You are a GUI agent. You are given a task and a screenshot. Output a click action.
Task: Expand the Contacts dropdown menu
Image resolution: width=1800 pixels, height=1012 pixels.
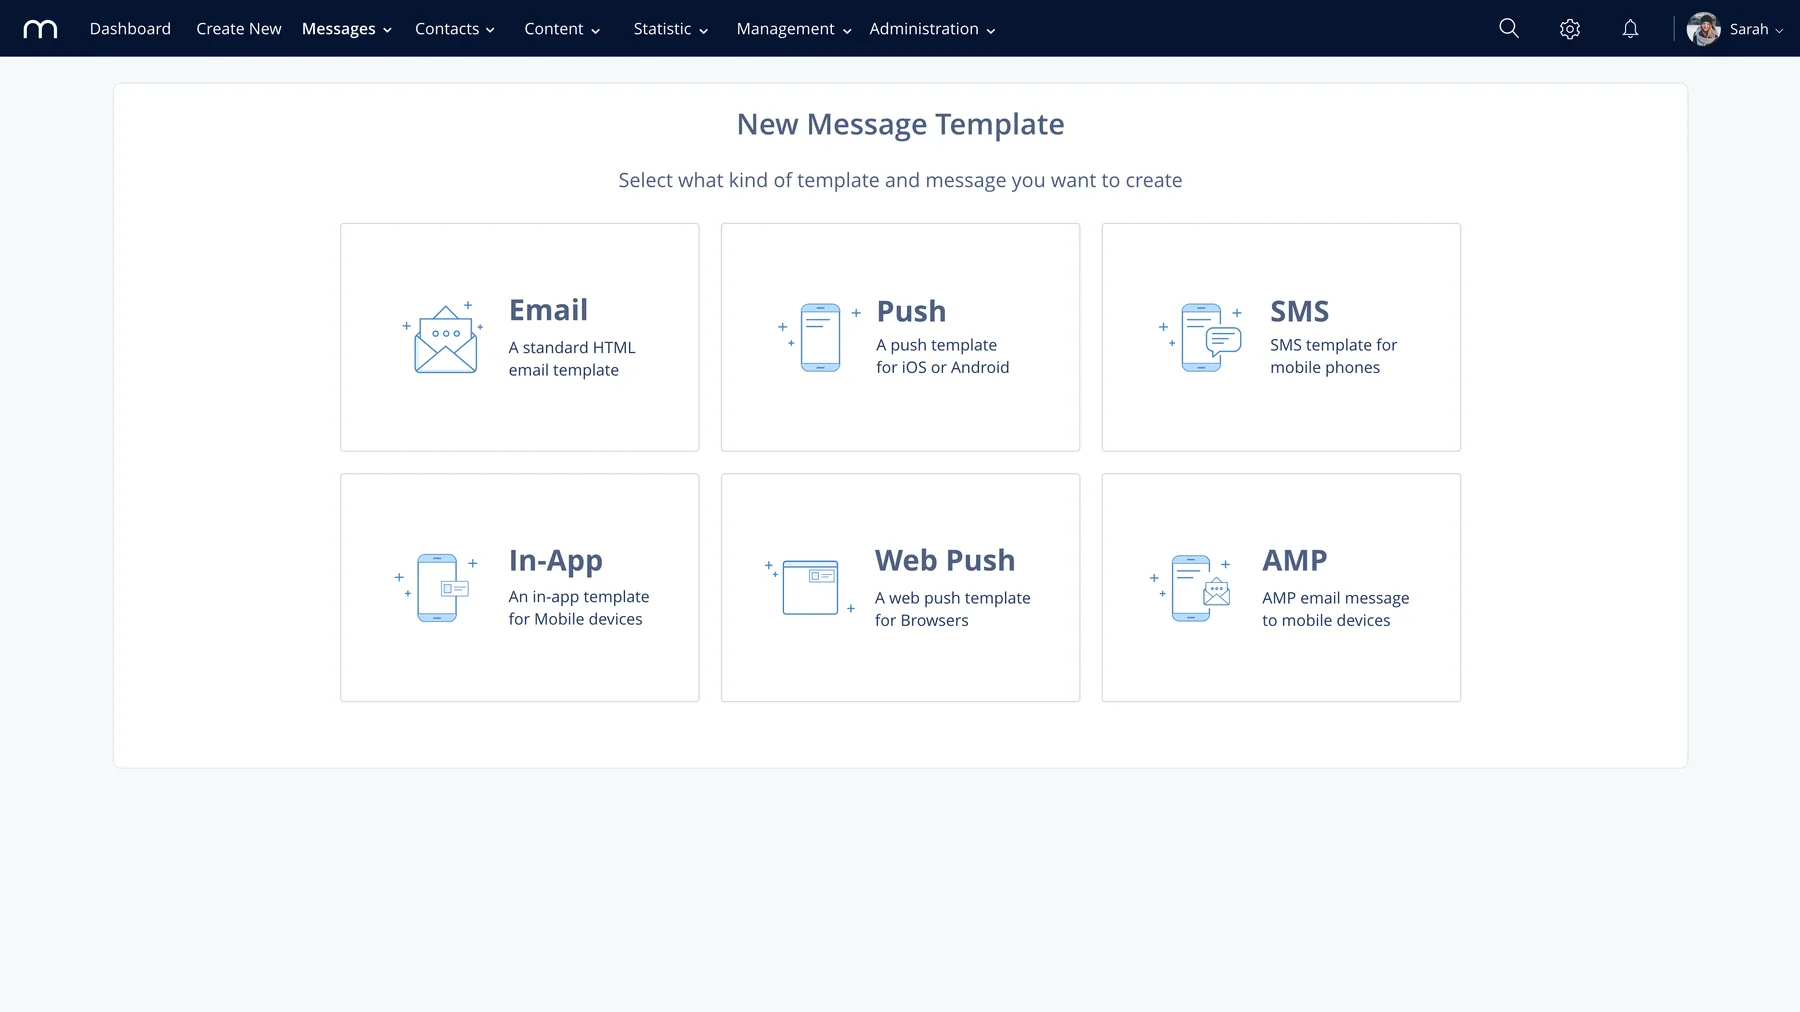coord(455,29)
